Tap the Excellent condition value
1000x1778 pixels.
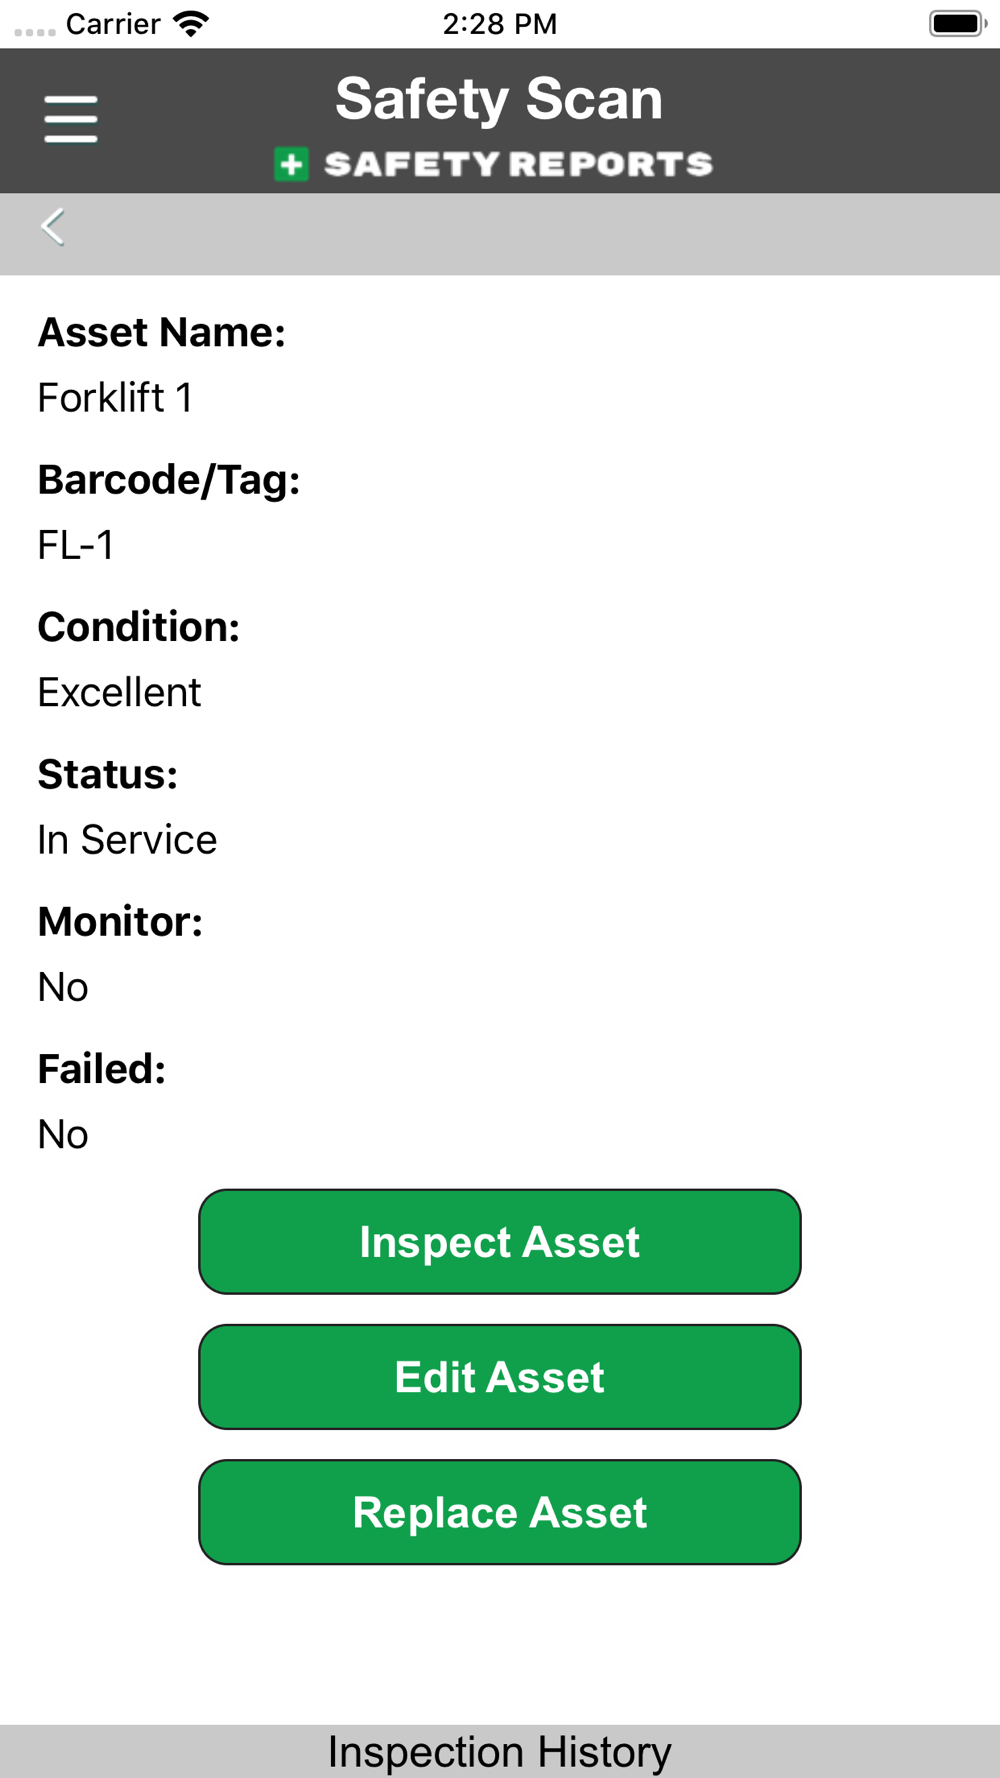(x=119, y=692)
